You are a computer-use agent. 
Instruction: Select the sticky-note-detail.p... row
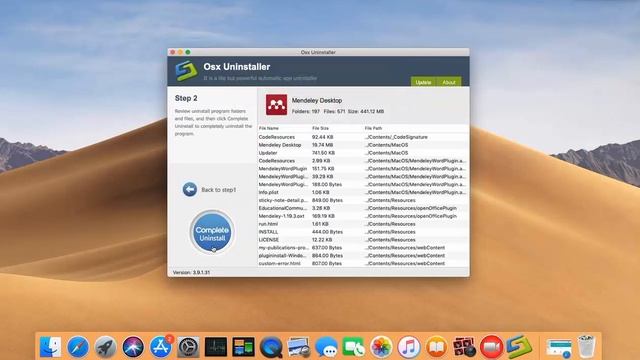pos(363,200)
